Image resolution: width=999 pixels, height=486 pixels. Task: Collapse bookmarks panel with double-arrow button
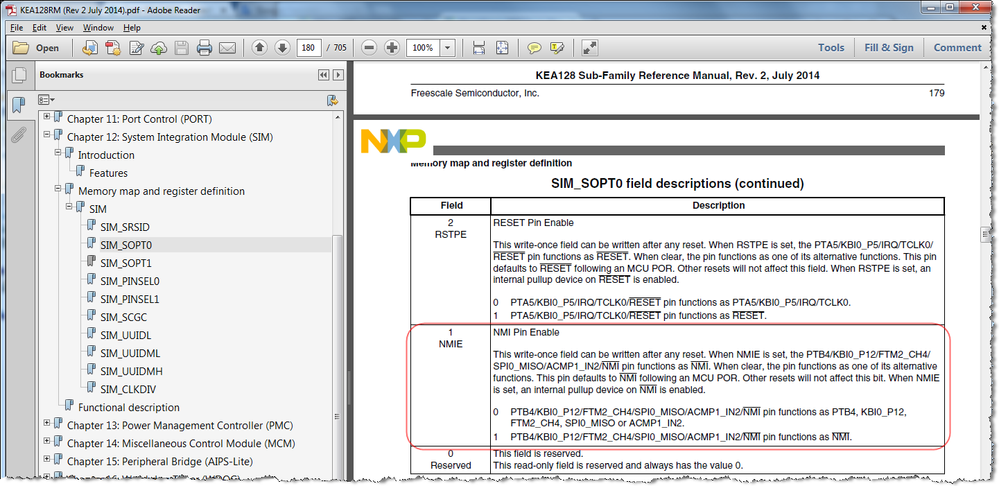point(324,75)
